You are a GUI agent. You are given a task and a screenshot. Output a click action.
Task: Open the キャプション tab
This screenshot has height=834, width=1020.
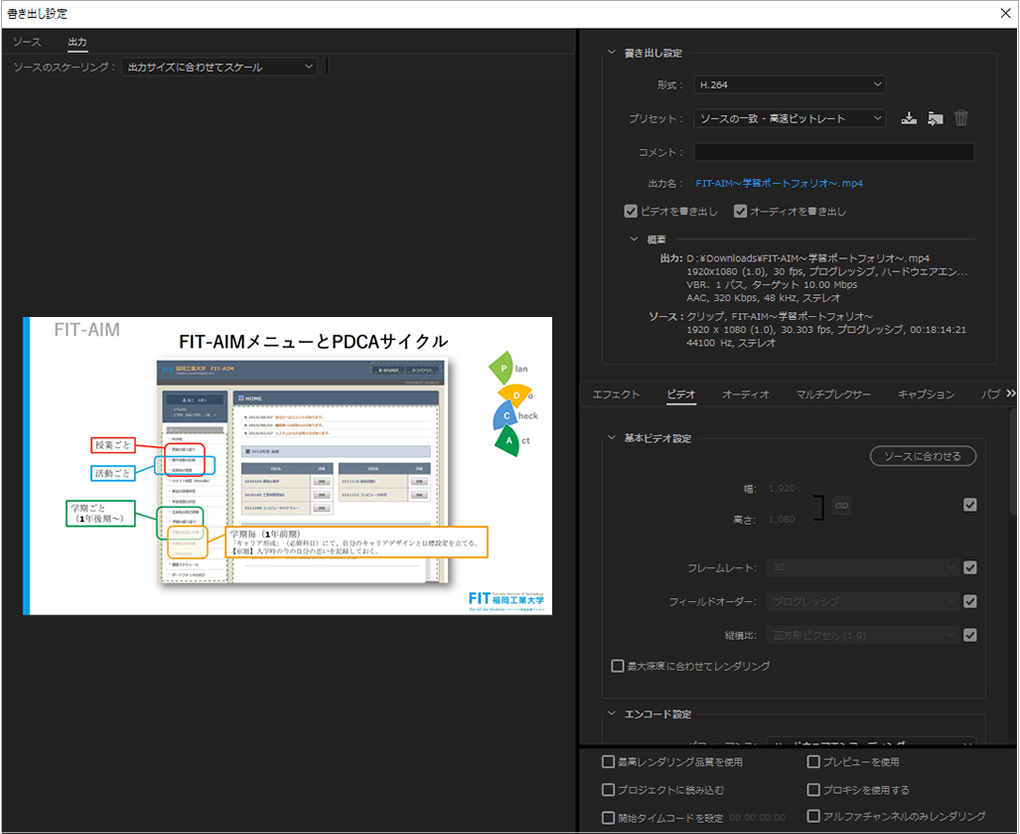click(x=926, y=394)
